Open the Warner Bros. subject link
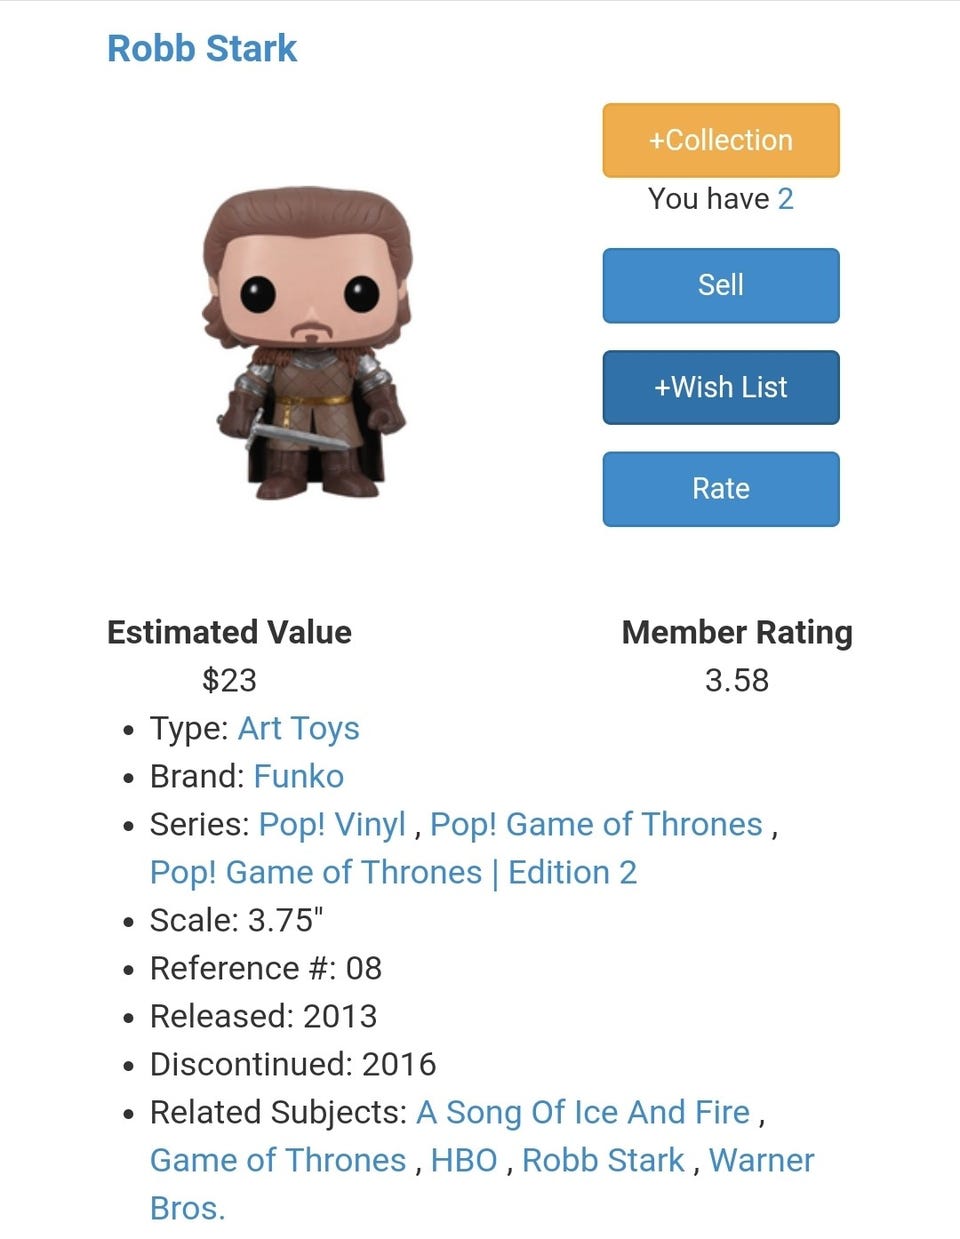This screenshot has height=1239, width=960. [761, 1160]
